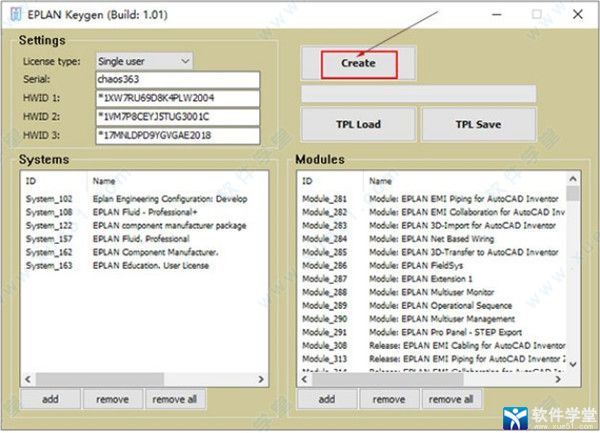Viewport: 600px width, 433px height.
Task: Close the EPLAN Keygen window
Action: click(x=578, y=15)
